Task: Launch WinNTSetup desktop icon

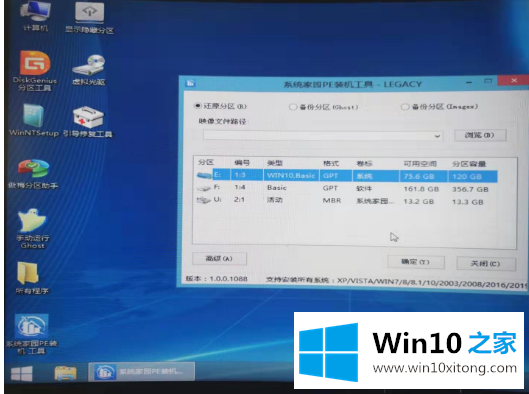Action: [x=34, y=120]
